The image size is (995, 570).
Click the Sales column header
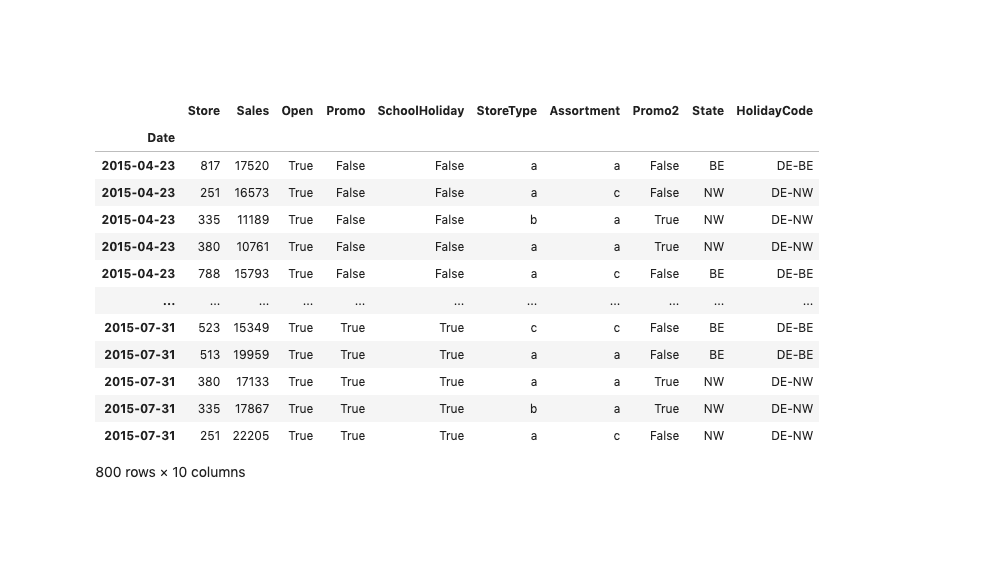click(x=252, y=111)
